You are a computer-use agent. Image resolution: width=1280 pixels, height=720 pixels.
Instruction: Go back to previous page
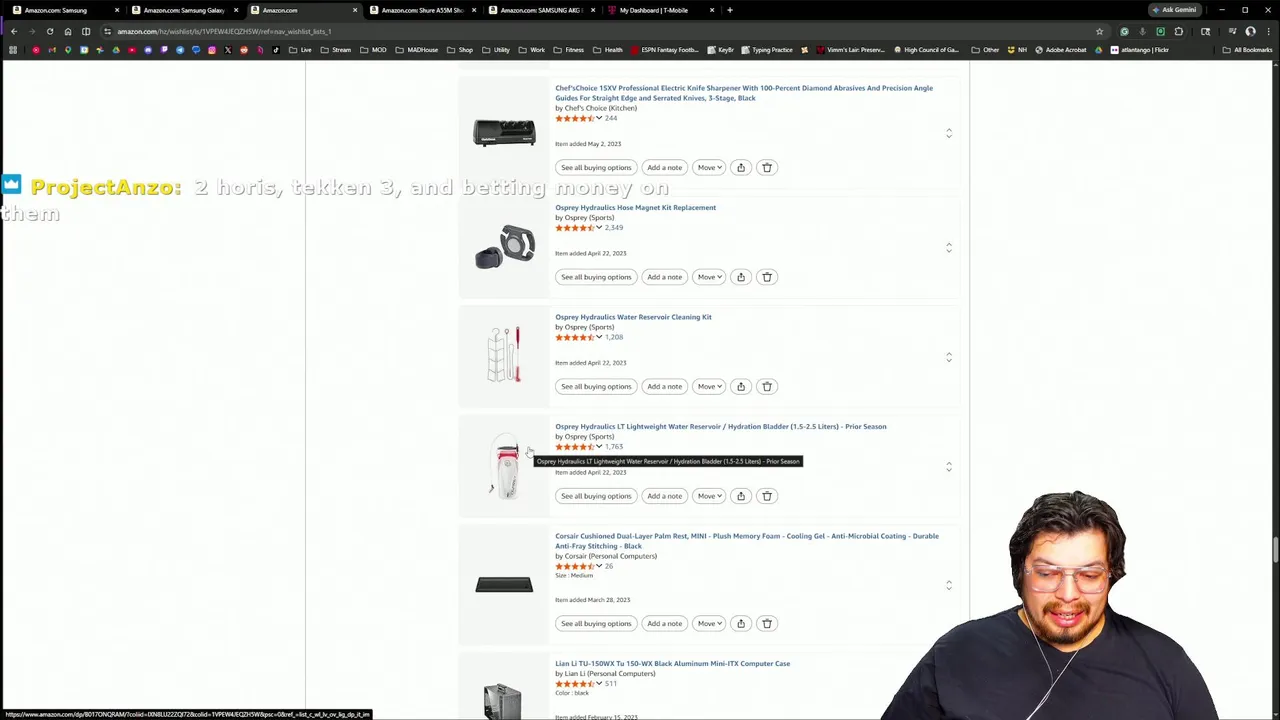(14, 31)
